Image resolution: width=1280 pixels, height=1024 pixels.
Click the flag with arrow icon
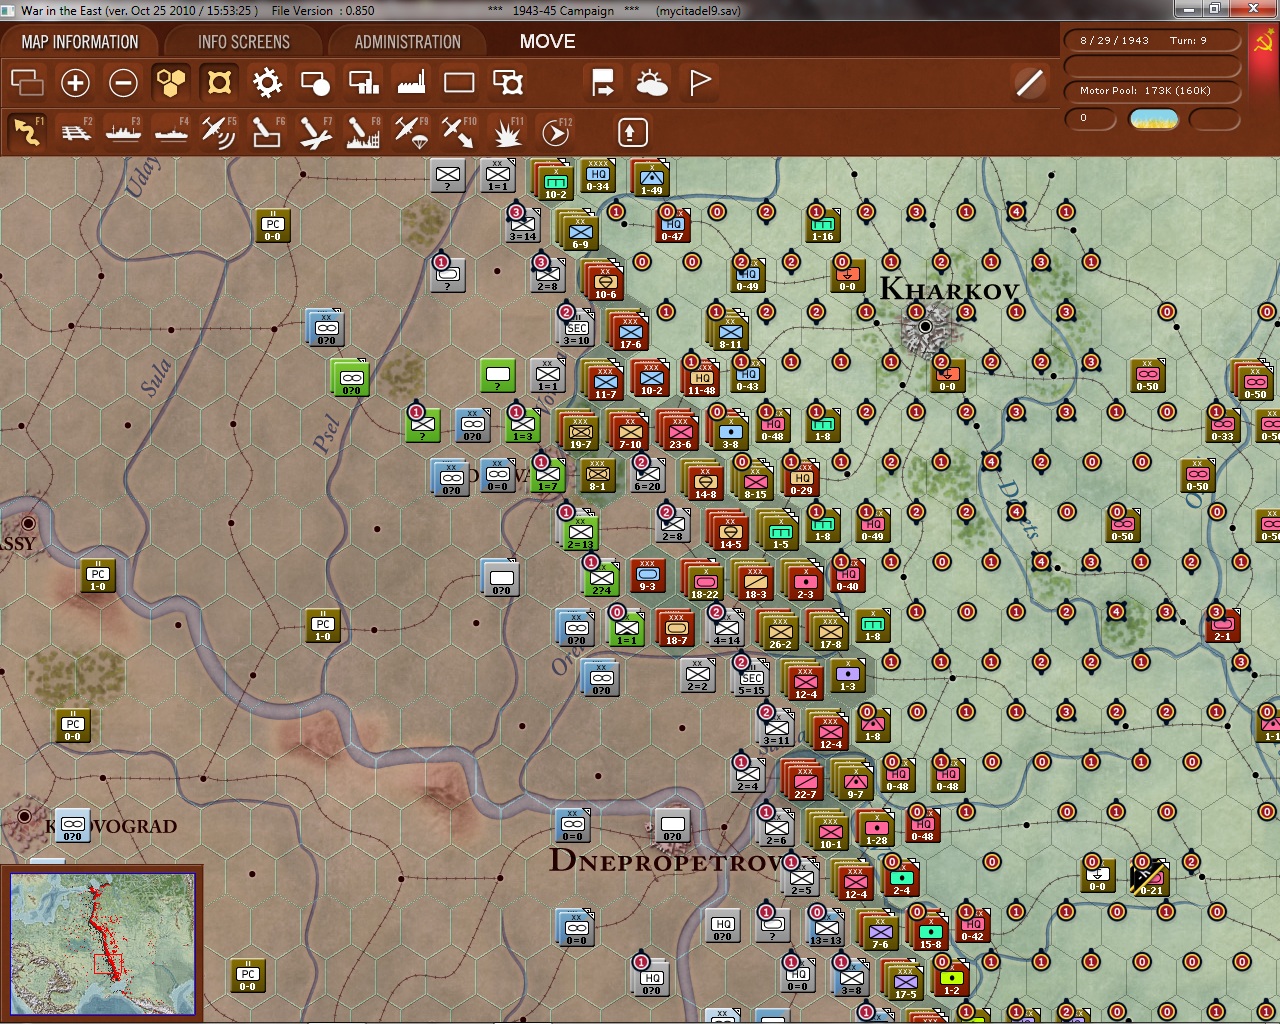(603, 83)
